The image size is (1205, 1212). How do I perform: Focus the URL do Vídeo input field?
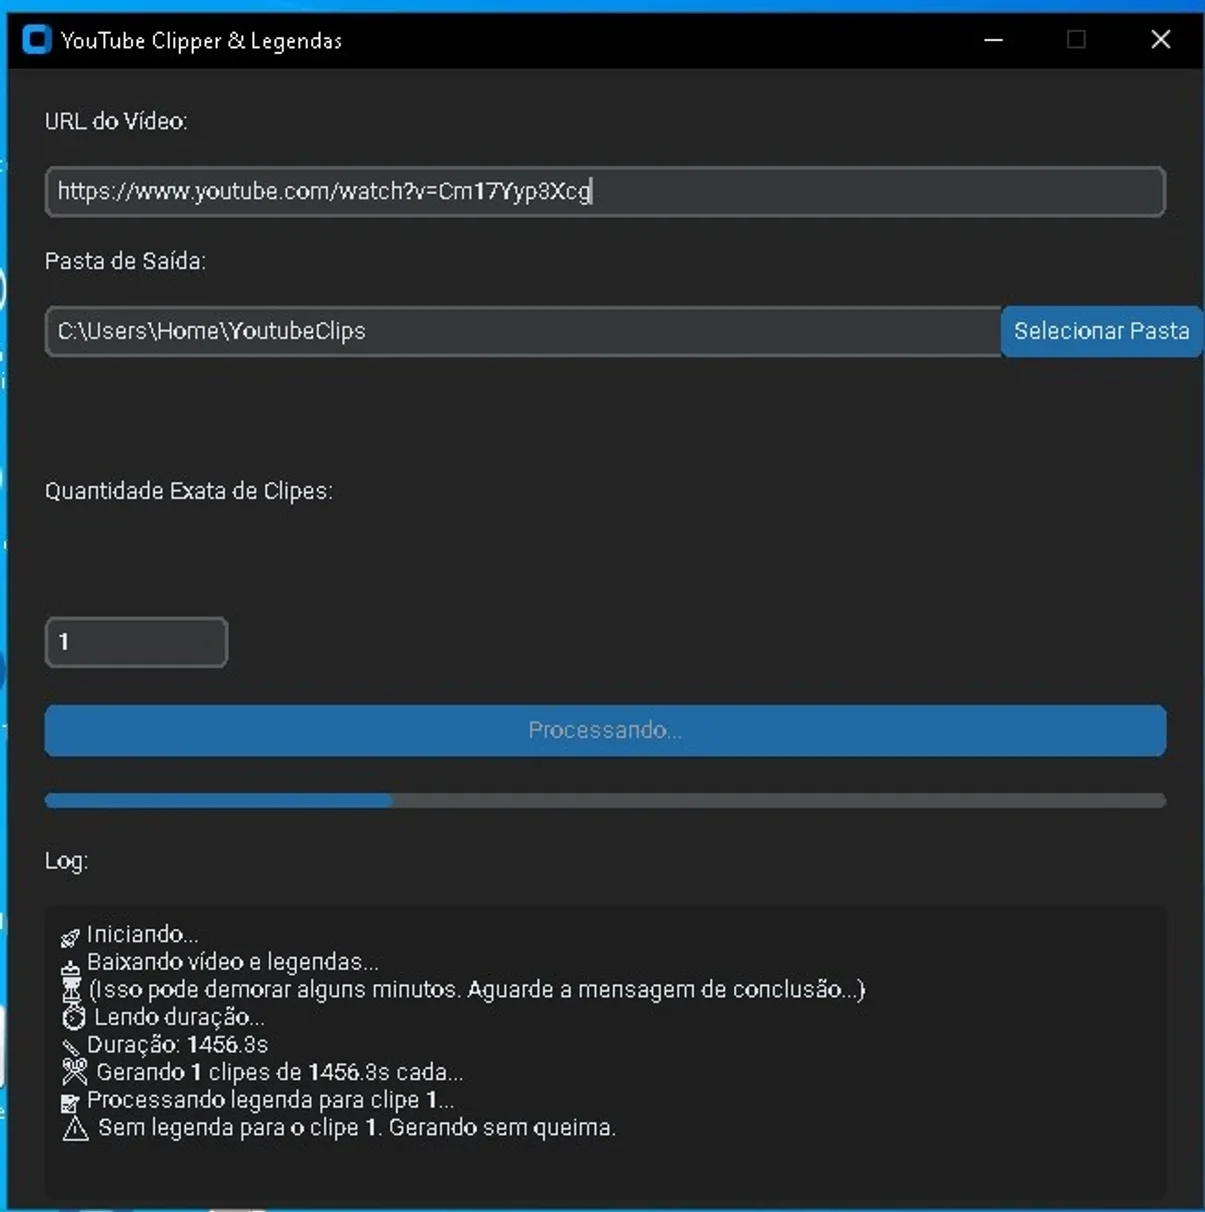pyautogui.click(x=605, y=191)
